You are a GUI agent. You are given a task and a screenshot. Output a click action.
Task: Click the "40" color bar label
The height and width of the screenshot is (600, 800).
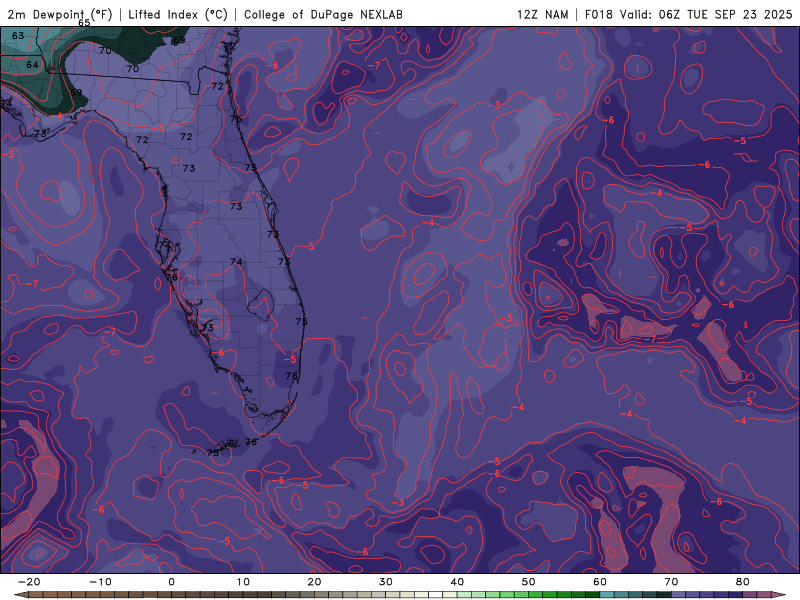point(457,582)
